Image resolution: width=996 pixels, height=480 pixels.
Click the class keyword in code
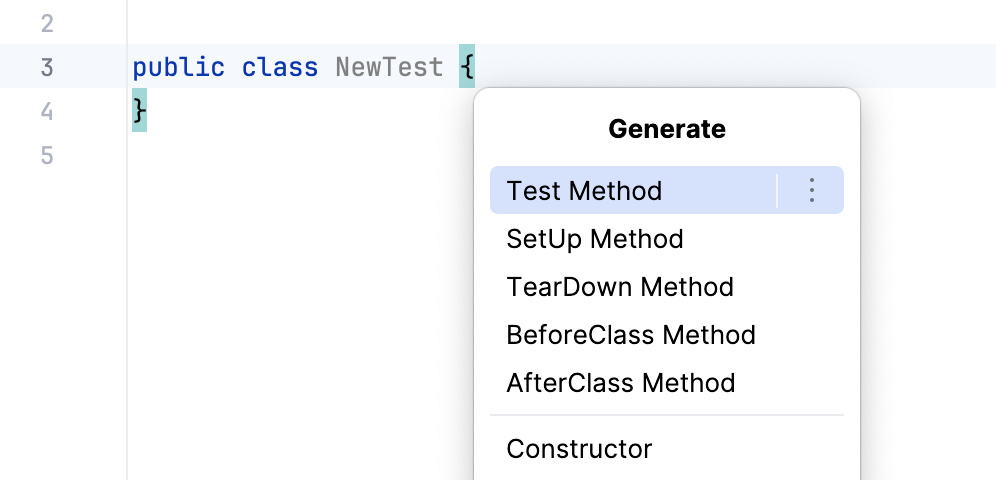pyautogui.click(x=280, y=67)
